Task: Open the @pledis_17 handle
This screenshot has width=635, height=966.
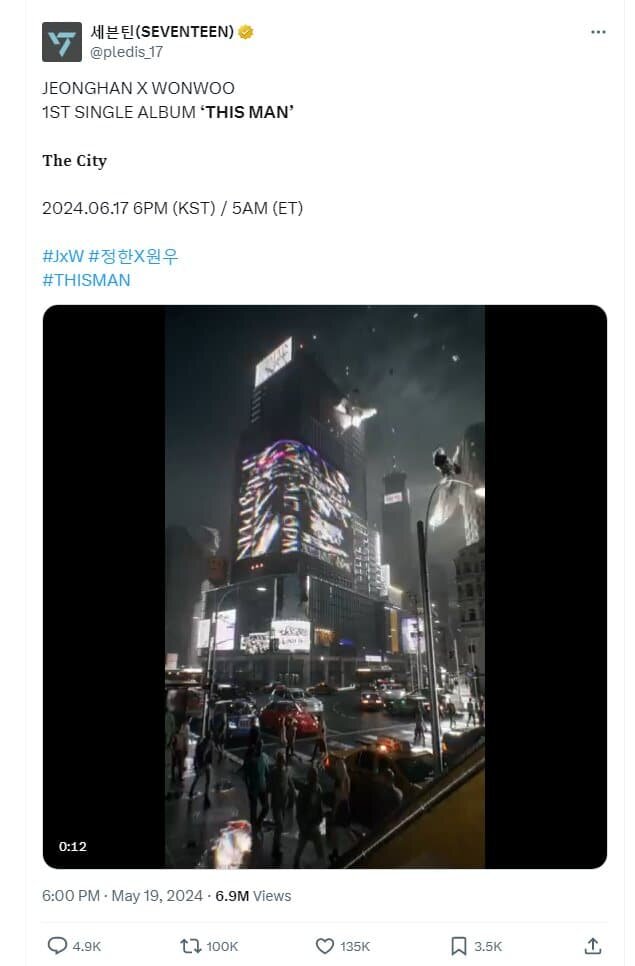Action: pyautogui.click(x=126, y=52)
